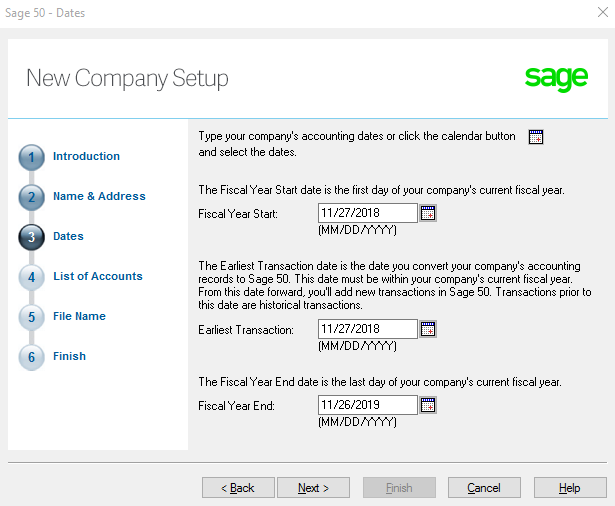Click the disabled Finish button
Viewport: 615px width, 506px height.
tap(399, 488)
